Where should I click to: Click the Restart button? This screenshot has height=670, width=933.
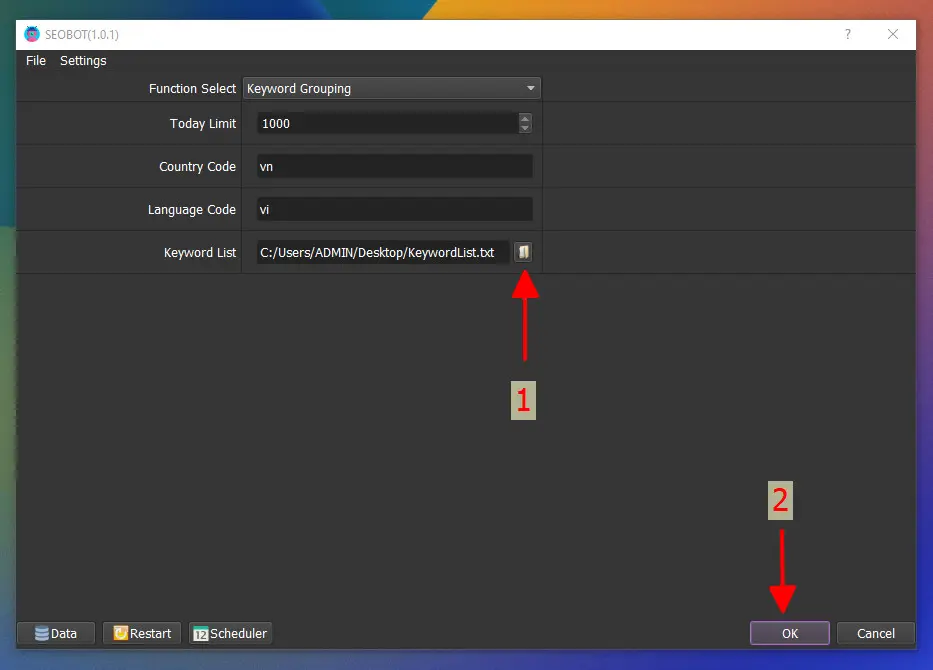142,633
